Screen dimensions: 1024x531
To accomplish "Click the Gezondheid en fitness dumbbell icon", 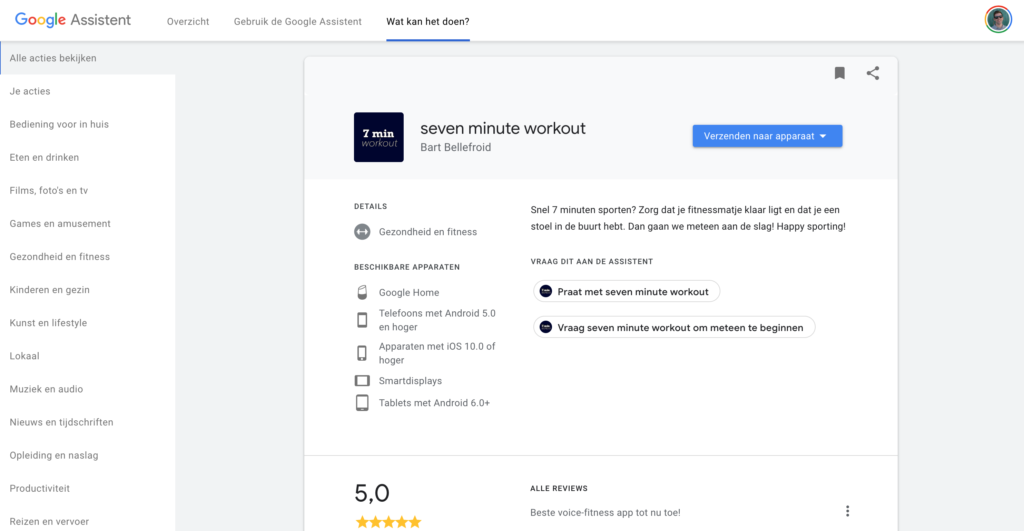I will pyautogui.click(x=362, y=232).
